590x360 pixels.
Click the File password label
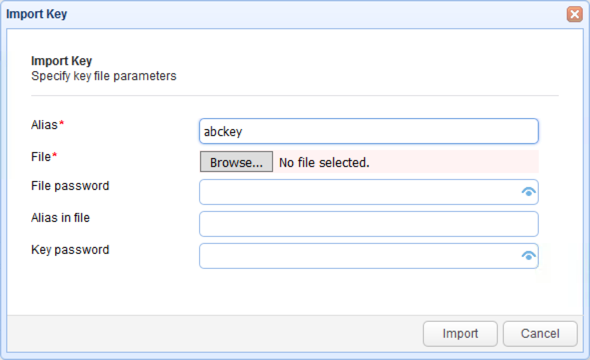(70, 186)
